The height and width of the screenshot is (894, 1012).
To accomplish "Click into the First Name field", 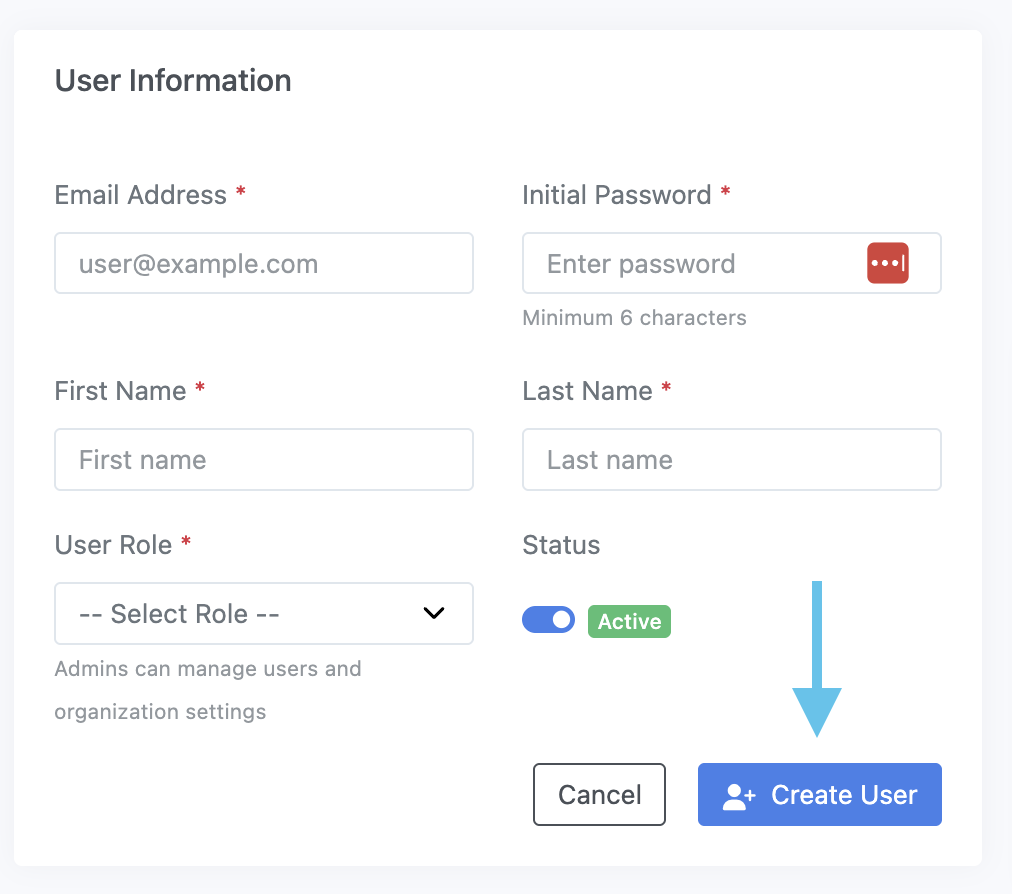I will [264, 460].
